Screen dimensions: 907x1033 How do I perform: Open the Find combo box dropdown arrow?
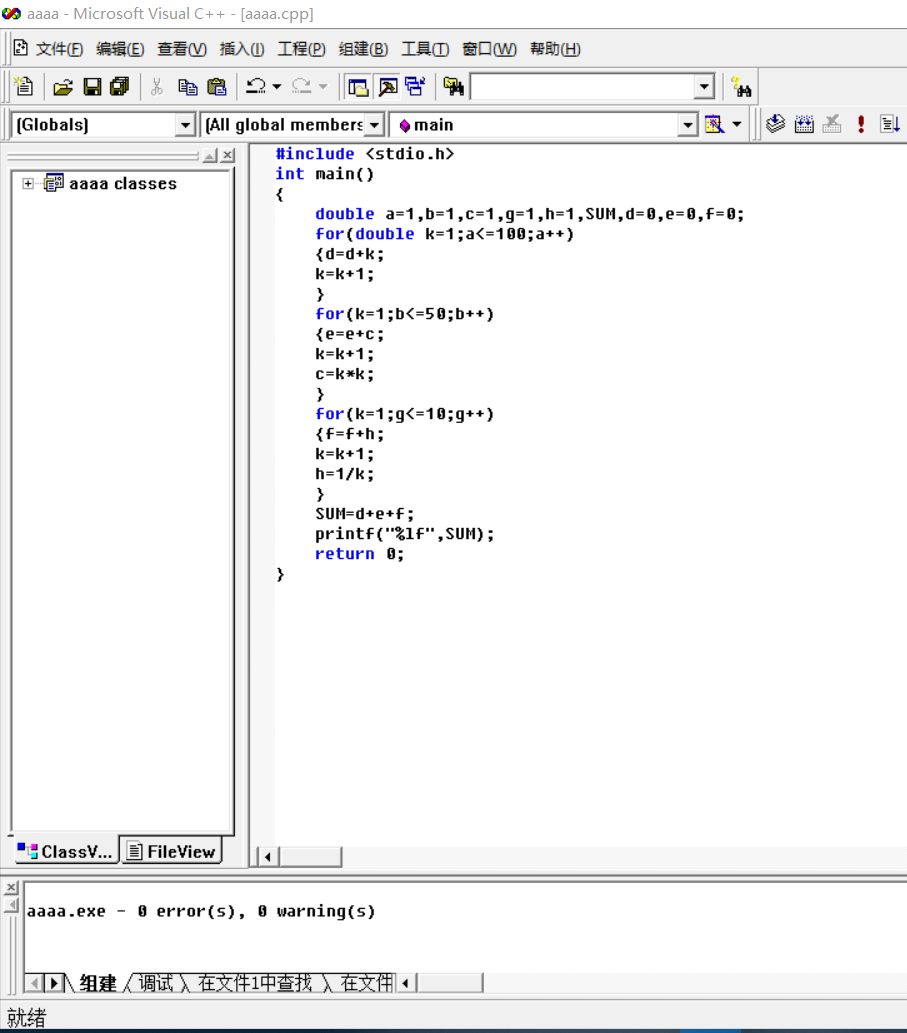(x=704, y=87)
